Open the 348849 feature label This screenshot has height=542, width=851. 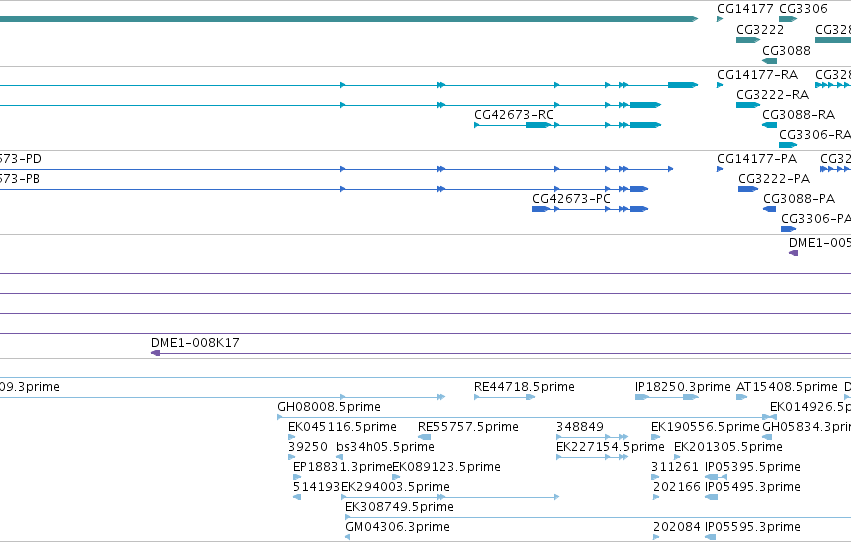click(x=580, y=427)
